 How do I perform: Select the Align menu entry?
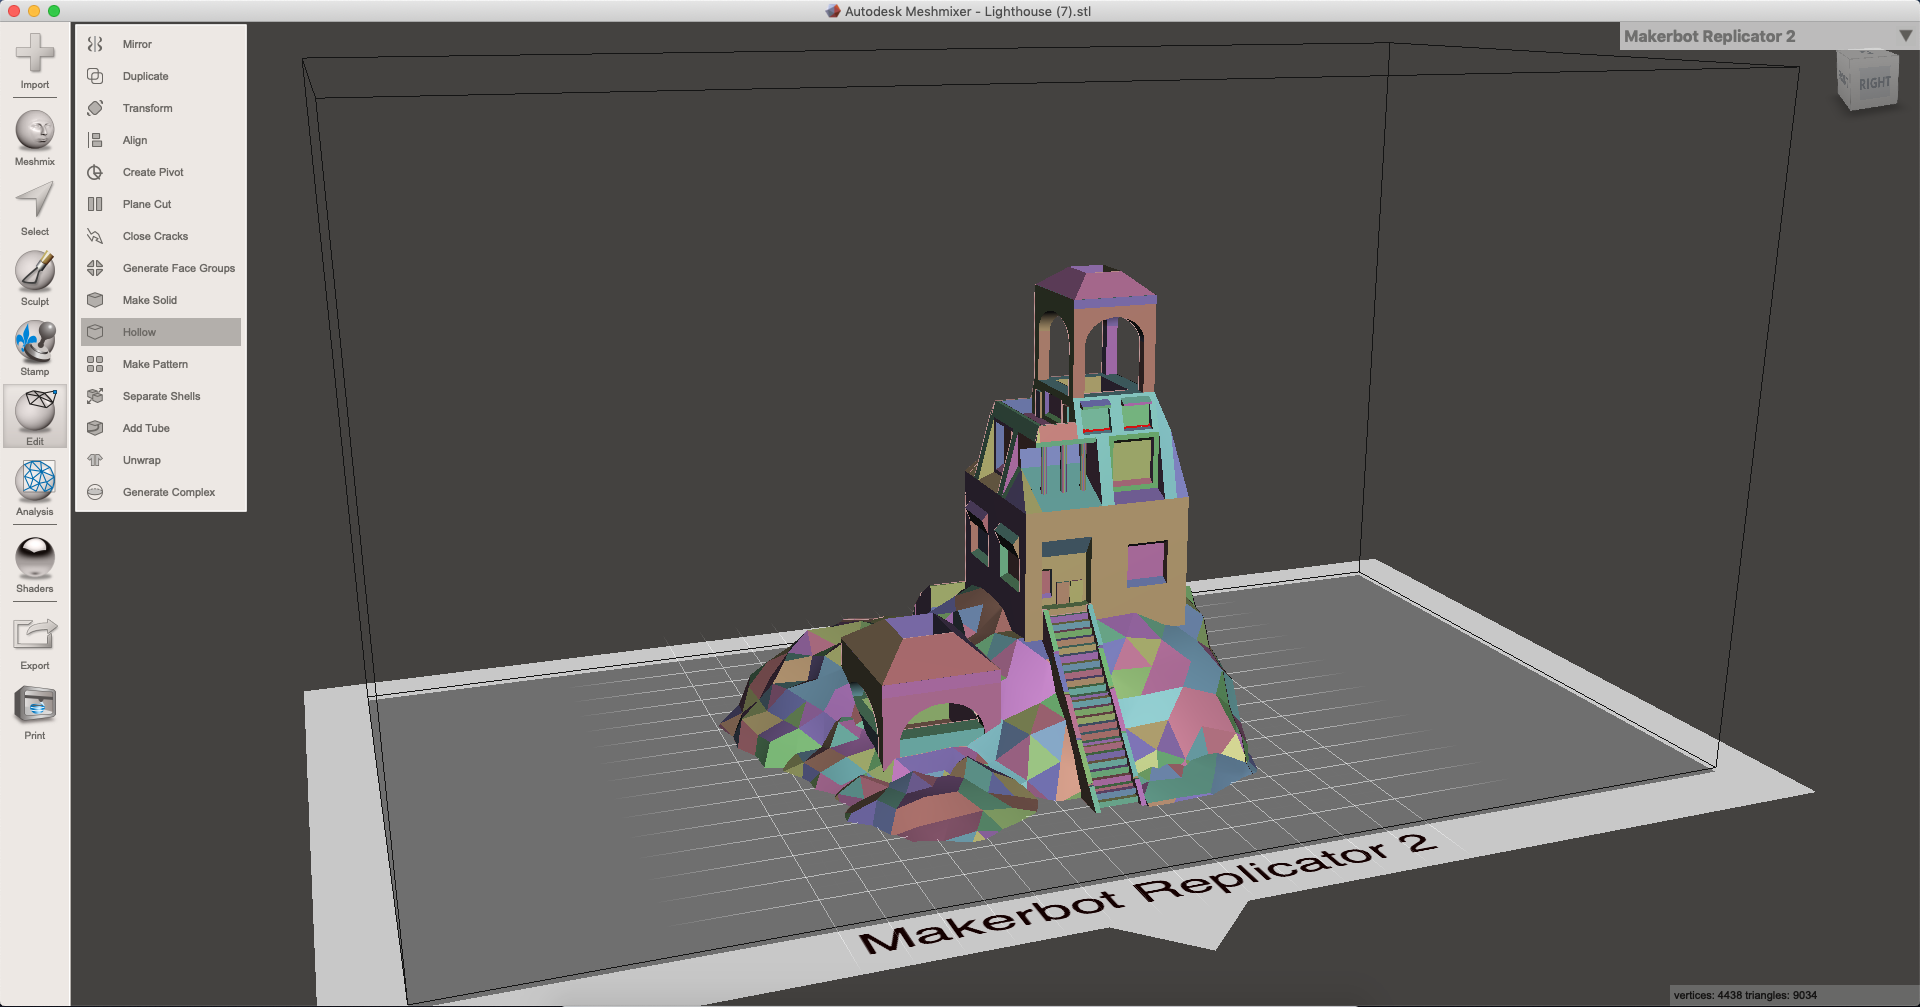tap(161, 140)
